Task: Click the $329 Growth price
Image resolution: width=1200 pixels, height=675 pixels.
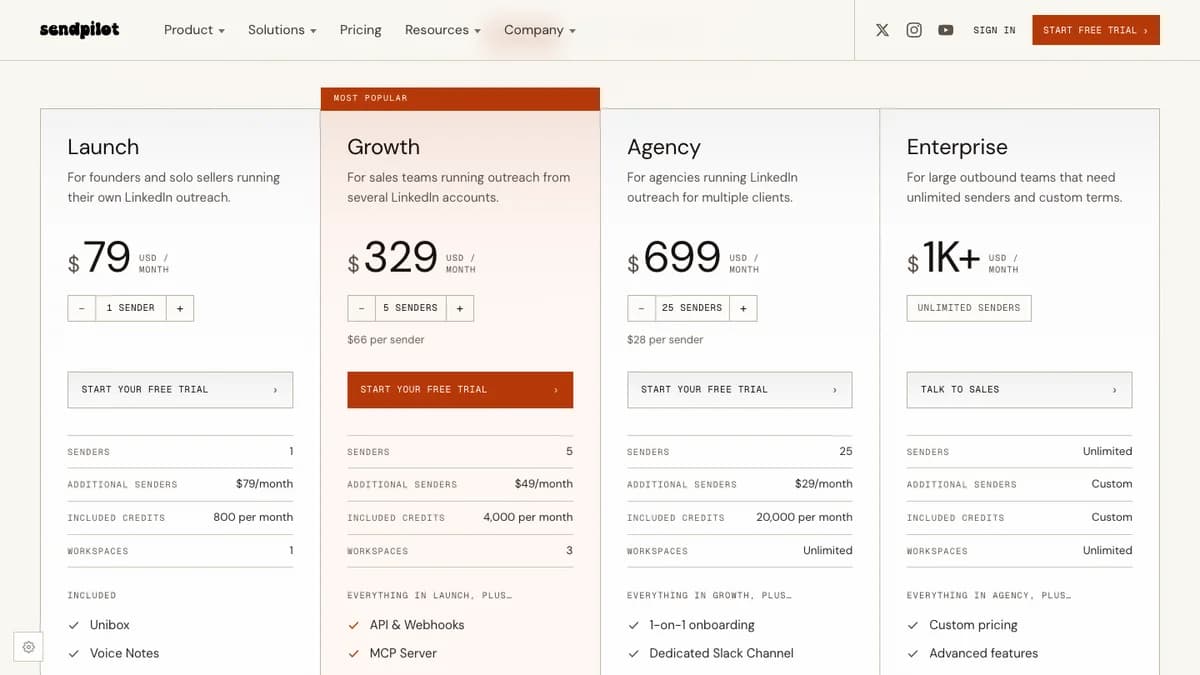Action: (x=393, y=258)
